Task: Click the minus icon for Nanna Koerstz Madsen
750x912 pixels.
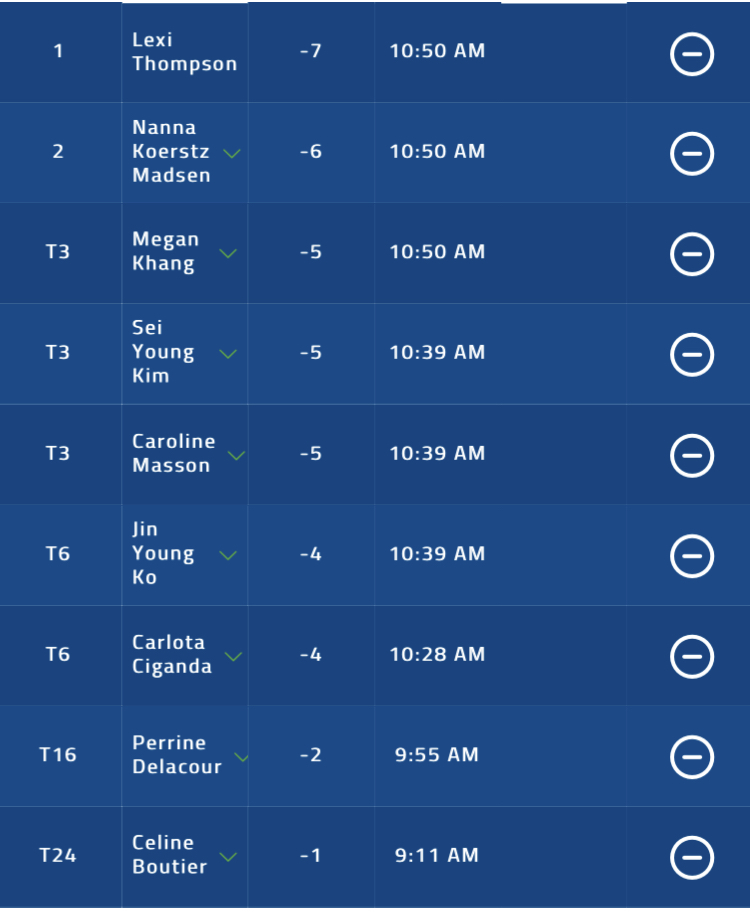Action: click(x=691, y=154)
